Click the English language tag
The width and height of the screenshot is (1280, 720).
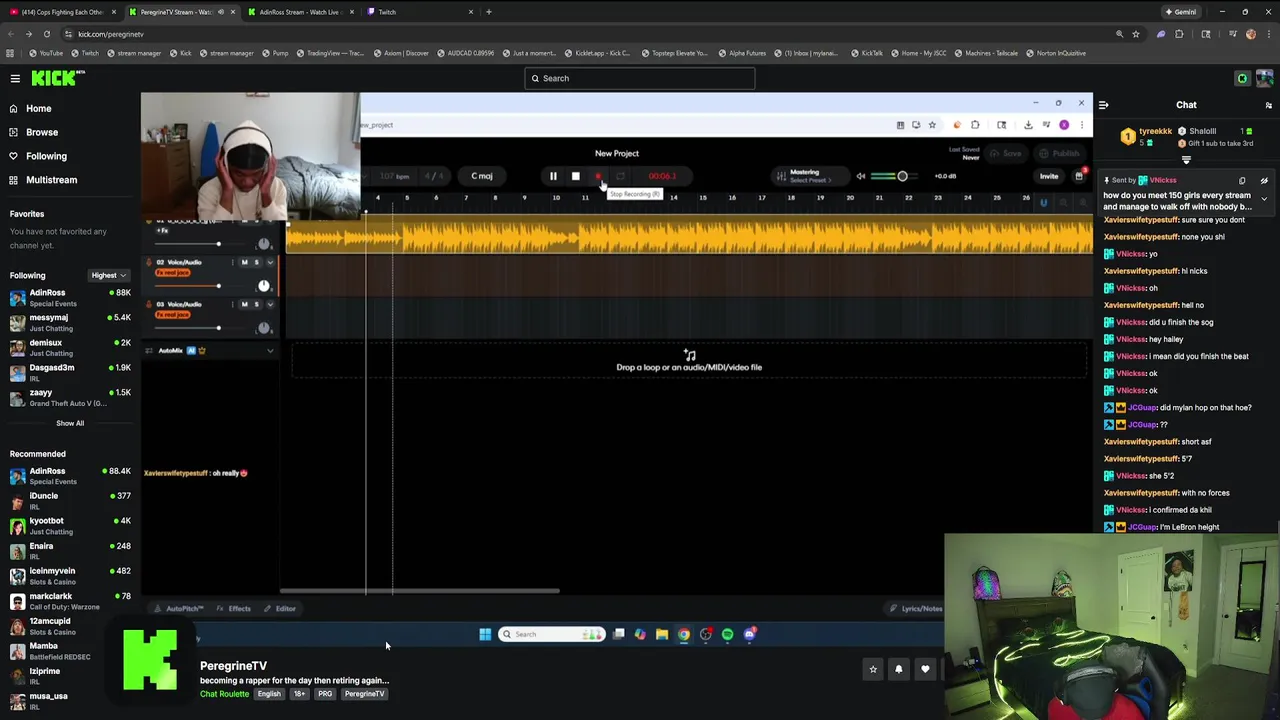(269, 694)
